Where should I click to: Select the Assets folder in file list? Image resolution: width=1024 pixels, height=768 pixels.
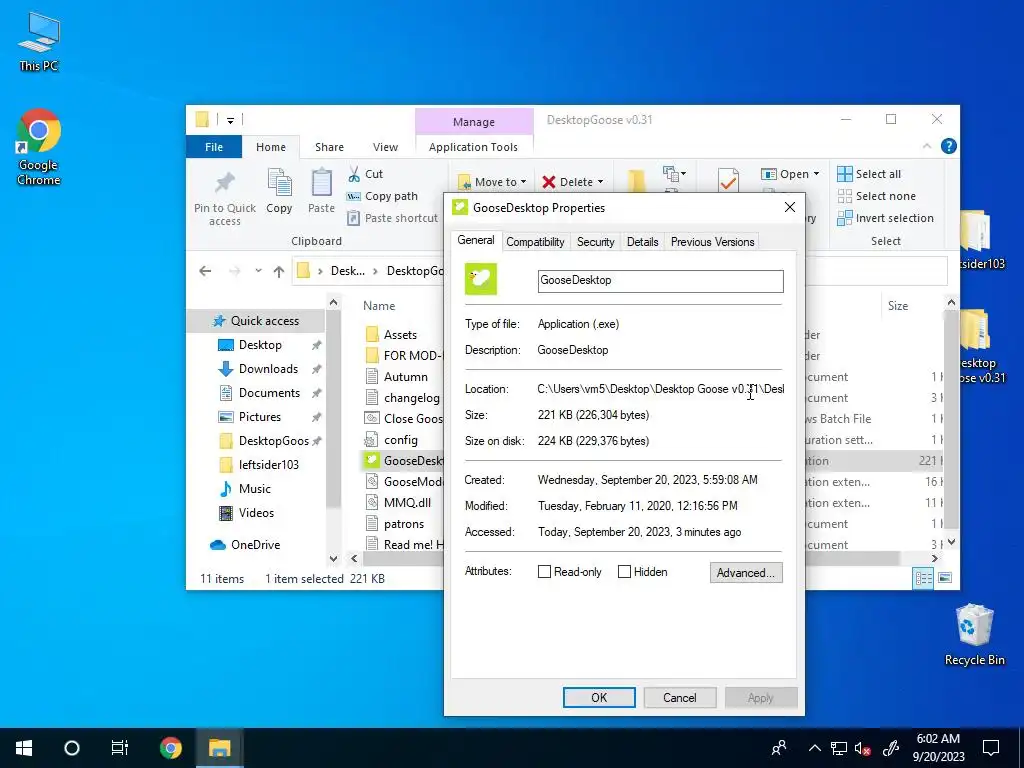(400, 334)
